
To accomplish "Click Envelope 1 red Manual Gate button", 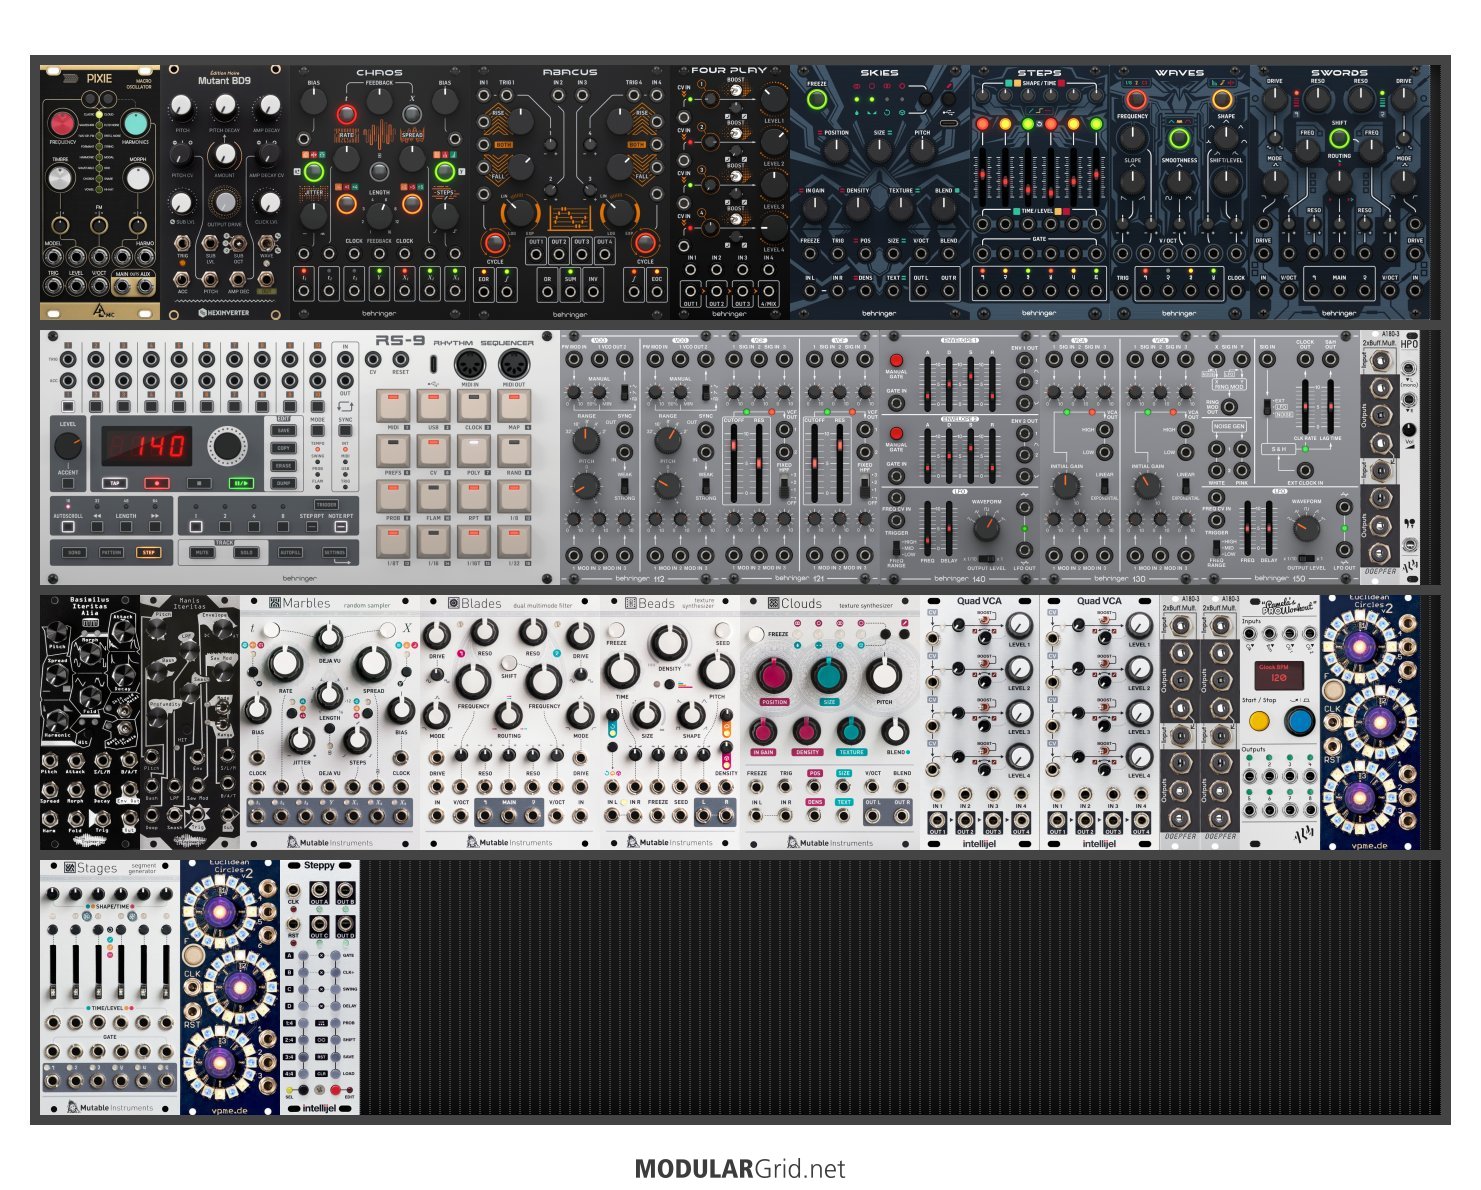I will pyautogui.click(x=896, y=360).
